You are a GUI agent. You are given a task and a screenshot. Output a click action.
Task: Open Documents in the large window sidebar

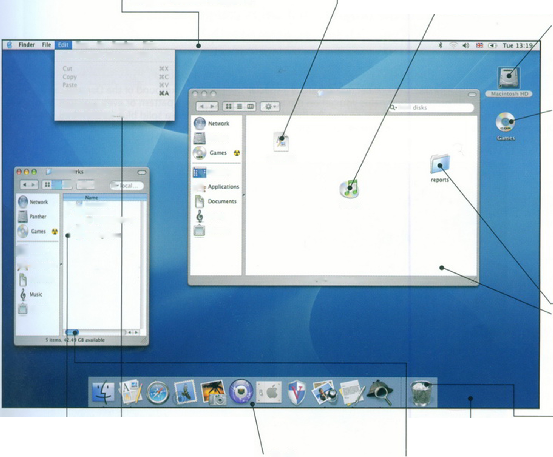[x=217, y=201]
